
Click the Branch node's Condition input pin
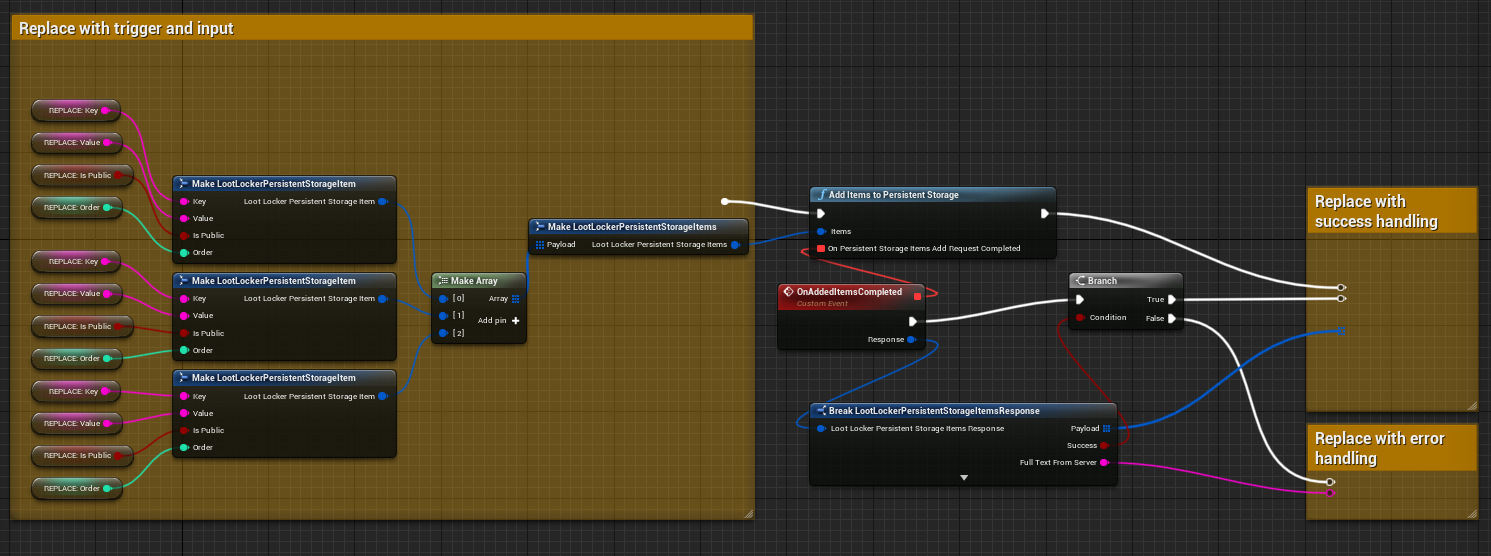[x=1080, y=318]
